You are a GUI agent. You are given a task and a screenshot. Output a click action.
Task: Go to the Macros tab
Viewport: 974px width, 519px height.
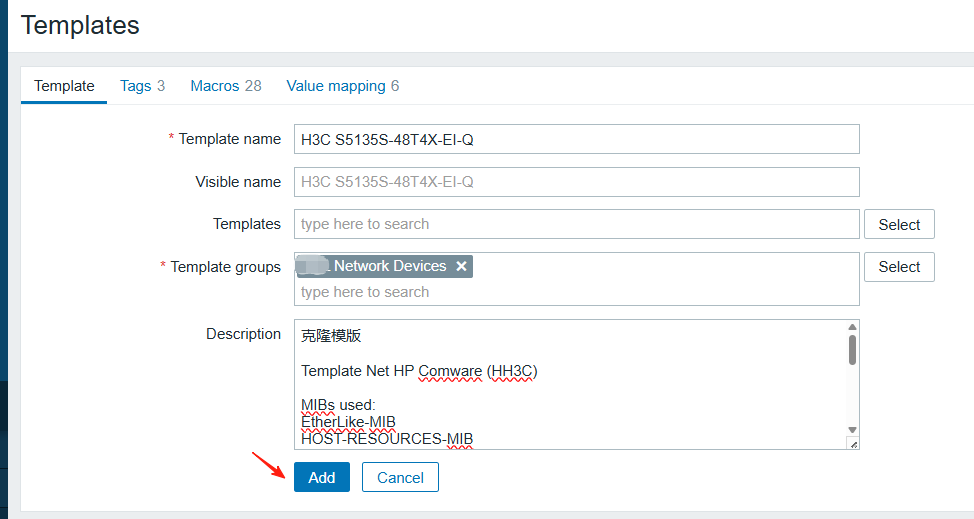(x=225, y=86)
